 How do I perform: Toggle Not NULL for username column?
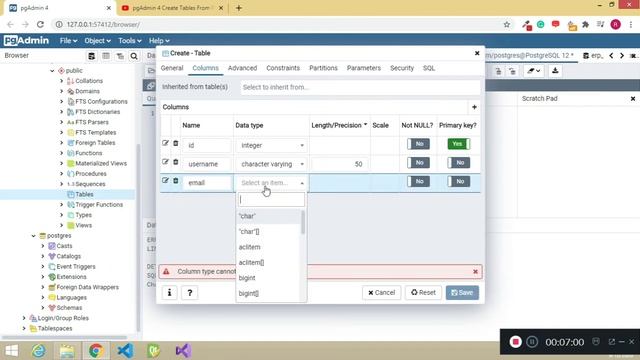click(418, 162)
